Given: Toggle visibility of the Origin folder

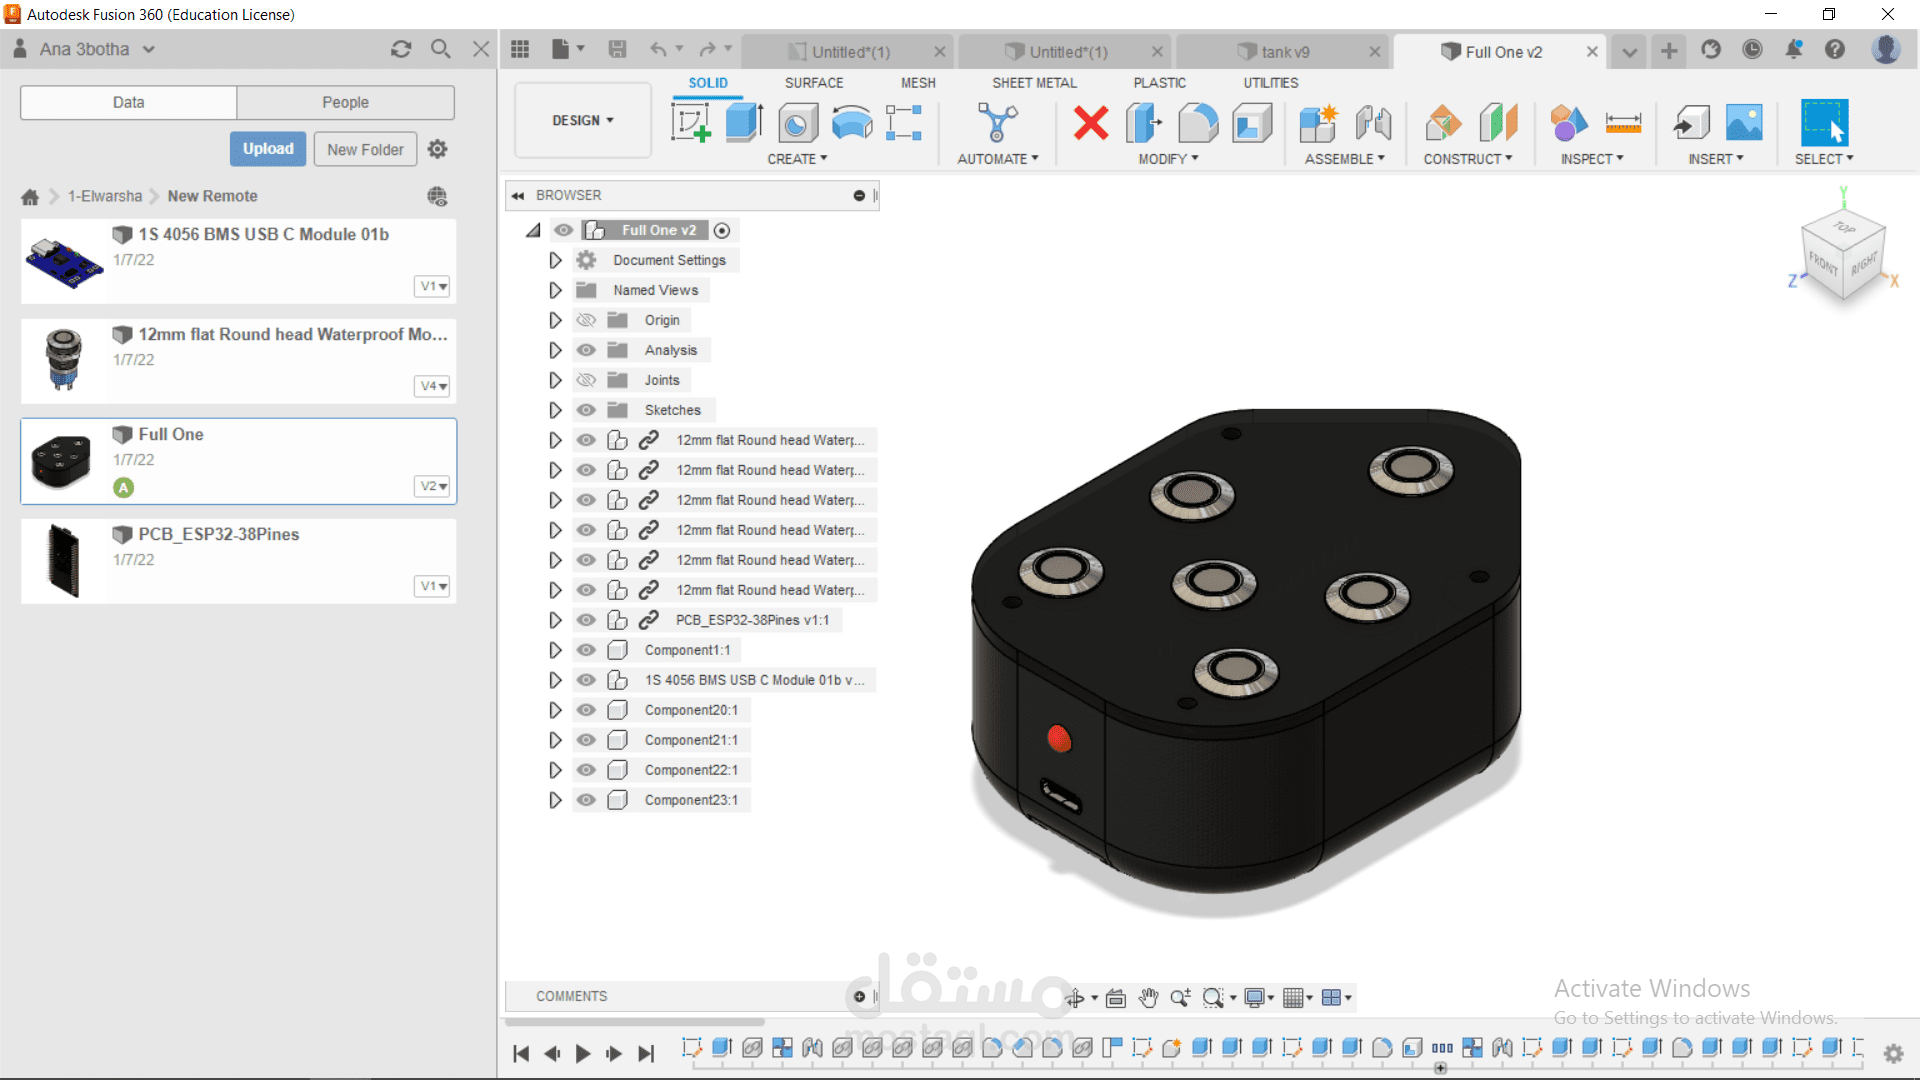Looking at the screenshot, I should [586, 320].
